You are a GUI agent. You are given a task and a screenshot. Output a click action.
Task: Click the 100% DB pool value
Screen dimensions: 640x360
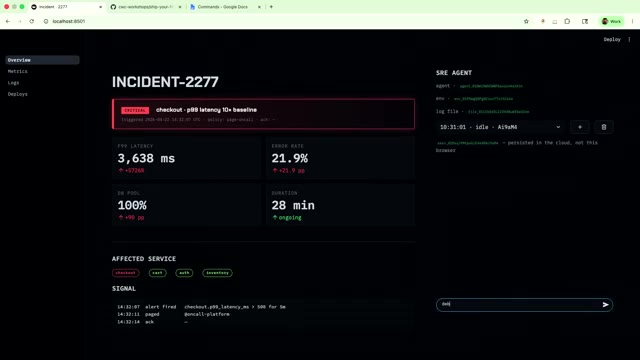click(132, 205)
